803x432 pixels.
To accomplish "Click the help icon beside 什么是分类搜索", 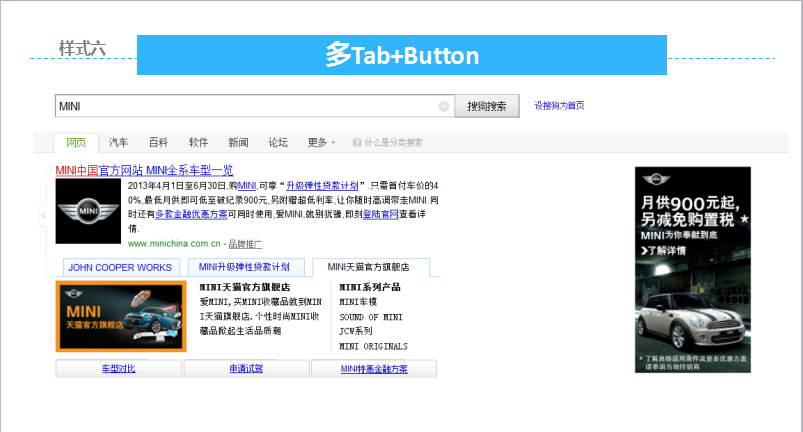I will click(357, 143).
